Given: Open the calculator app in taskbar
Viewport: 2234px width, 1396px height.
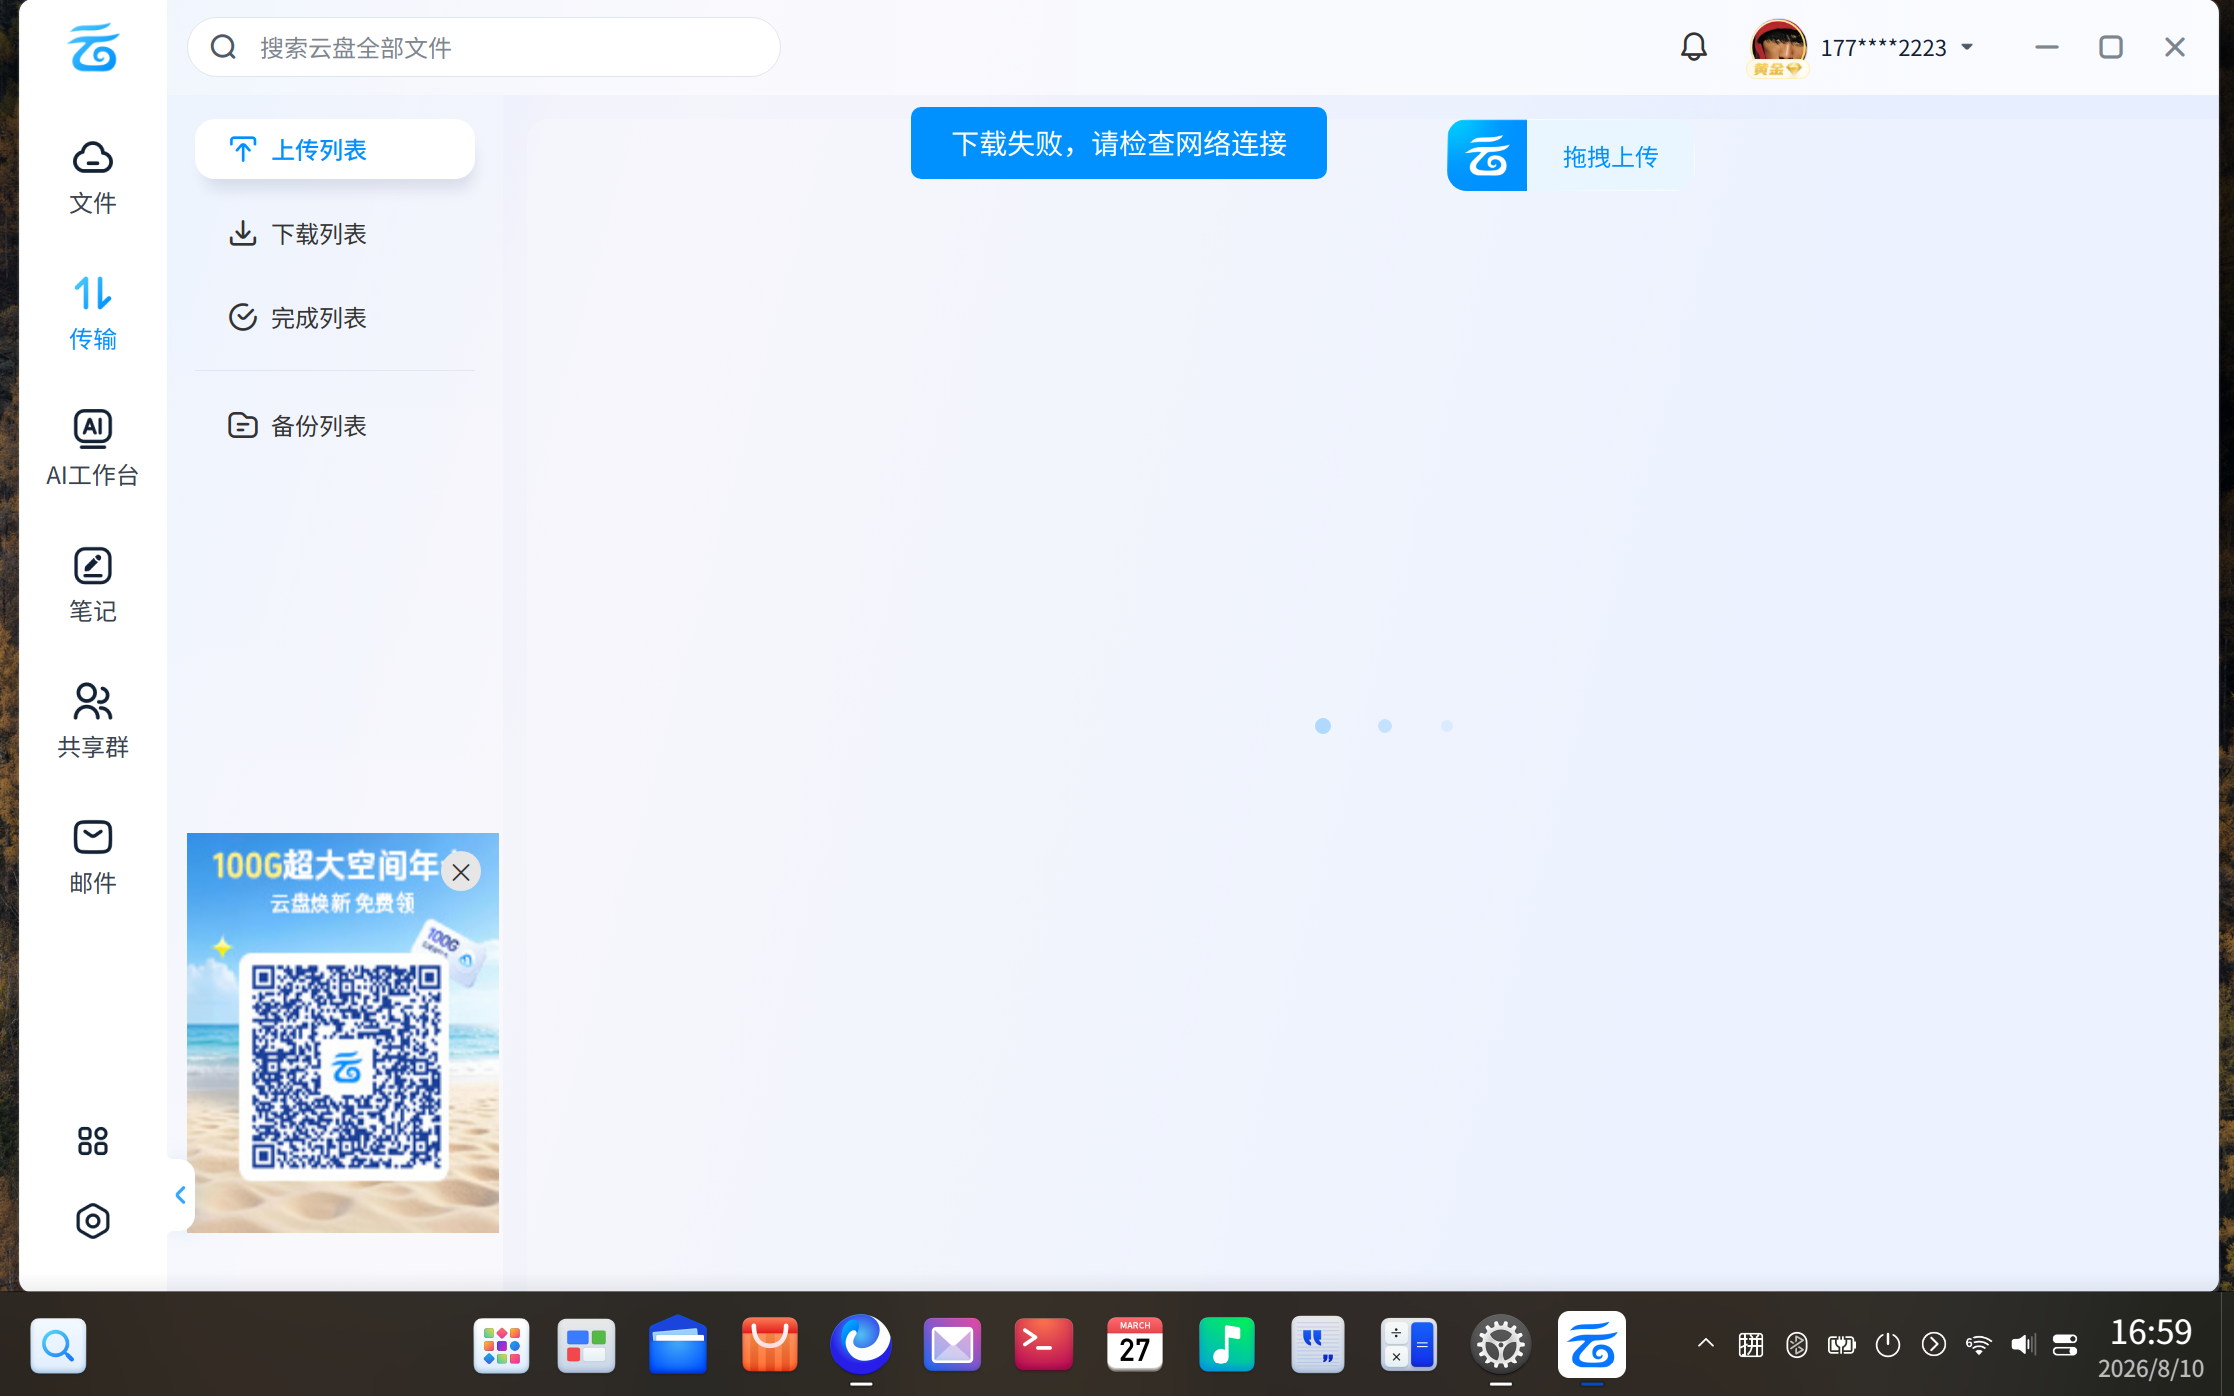Looking at the screenshot, I should [x=1408, y=1345].
